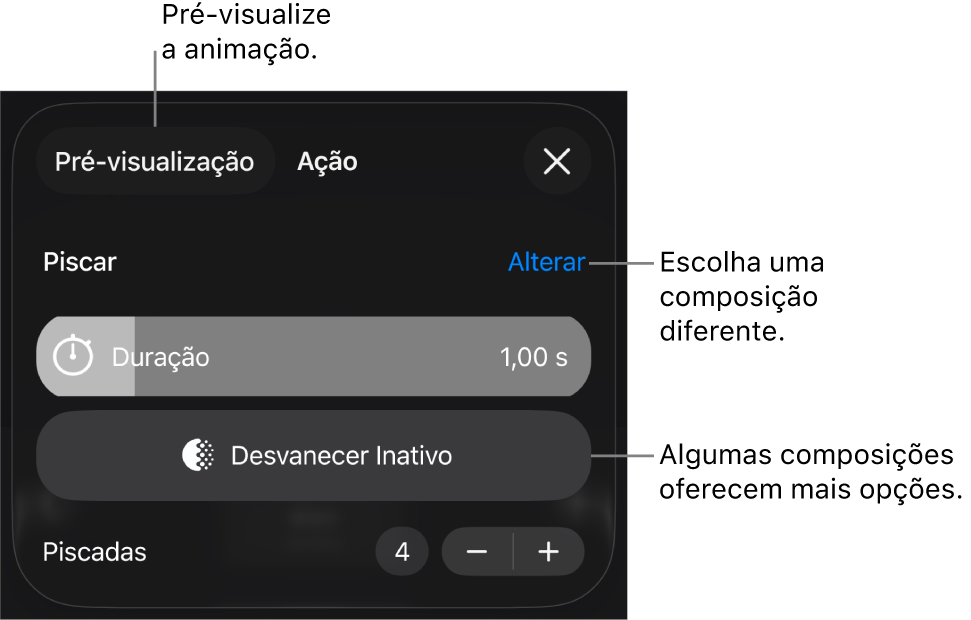The height and width of the screenshot is (620, 971).
Task: Open the Alterar link to change the effect
Action: (546, 262)
